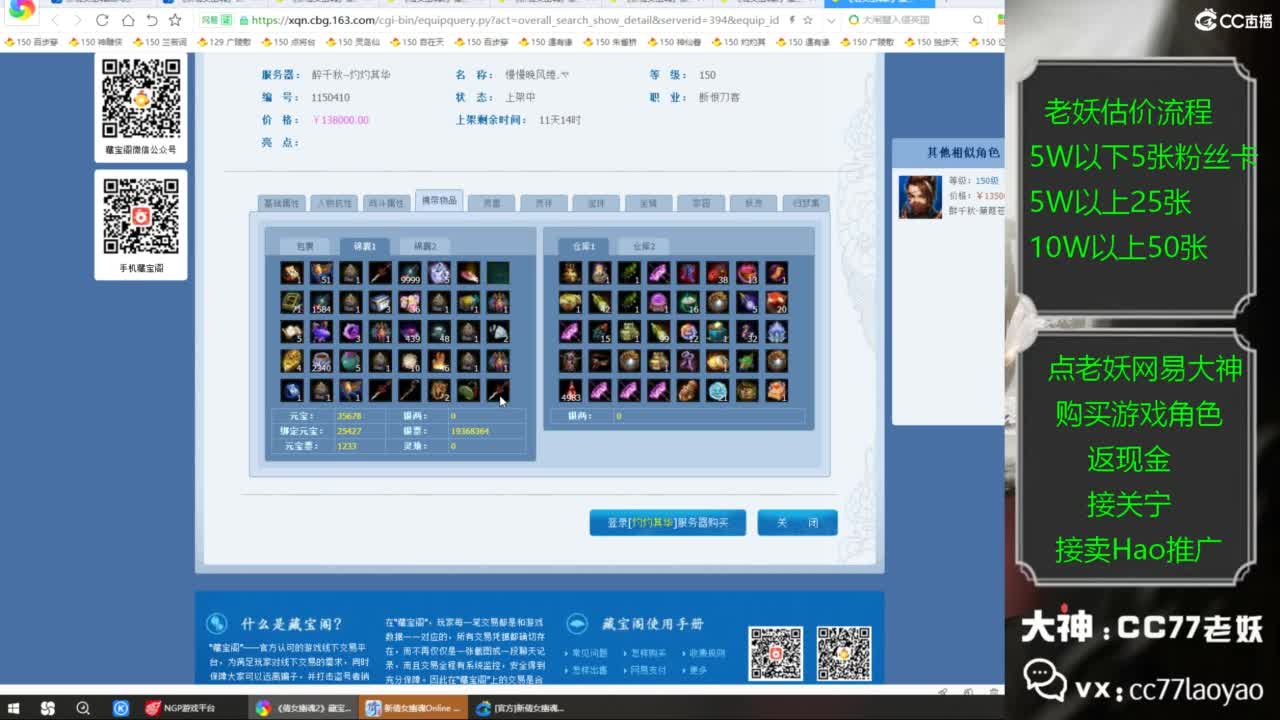Click the 关闭 button
Screen dimensions: 1280x720
pos(797,523)
